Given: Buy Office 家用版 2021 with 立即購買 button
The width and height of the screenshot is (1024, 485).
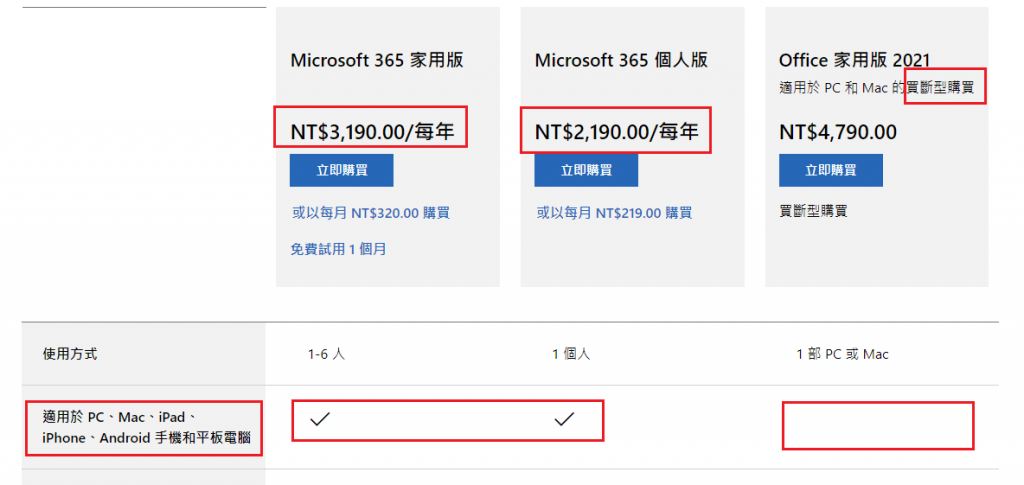Looking at the screenshot, I should coord(831,170).
